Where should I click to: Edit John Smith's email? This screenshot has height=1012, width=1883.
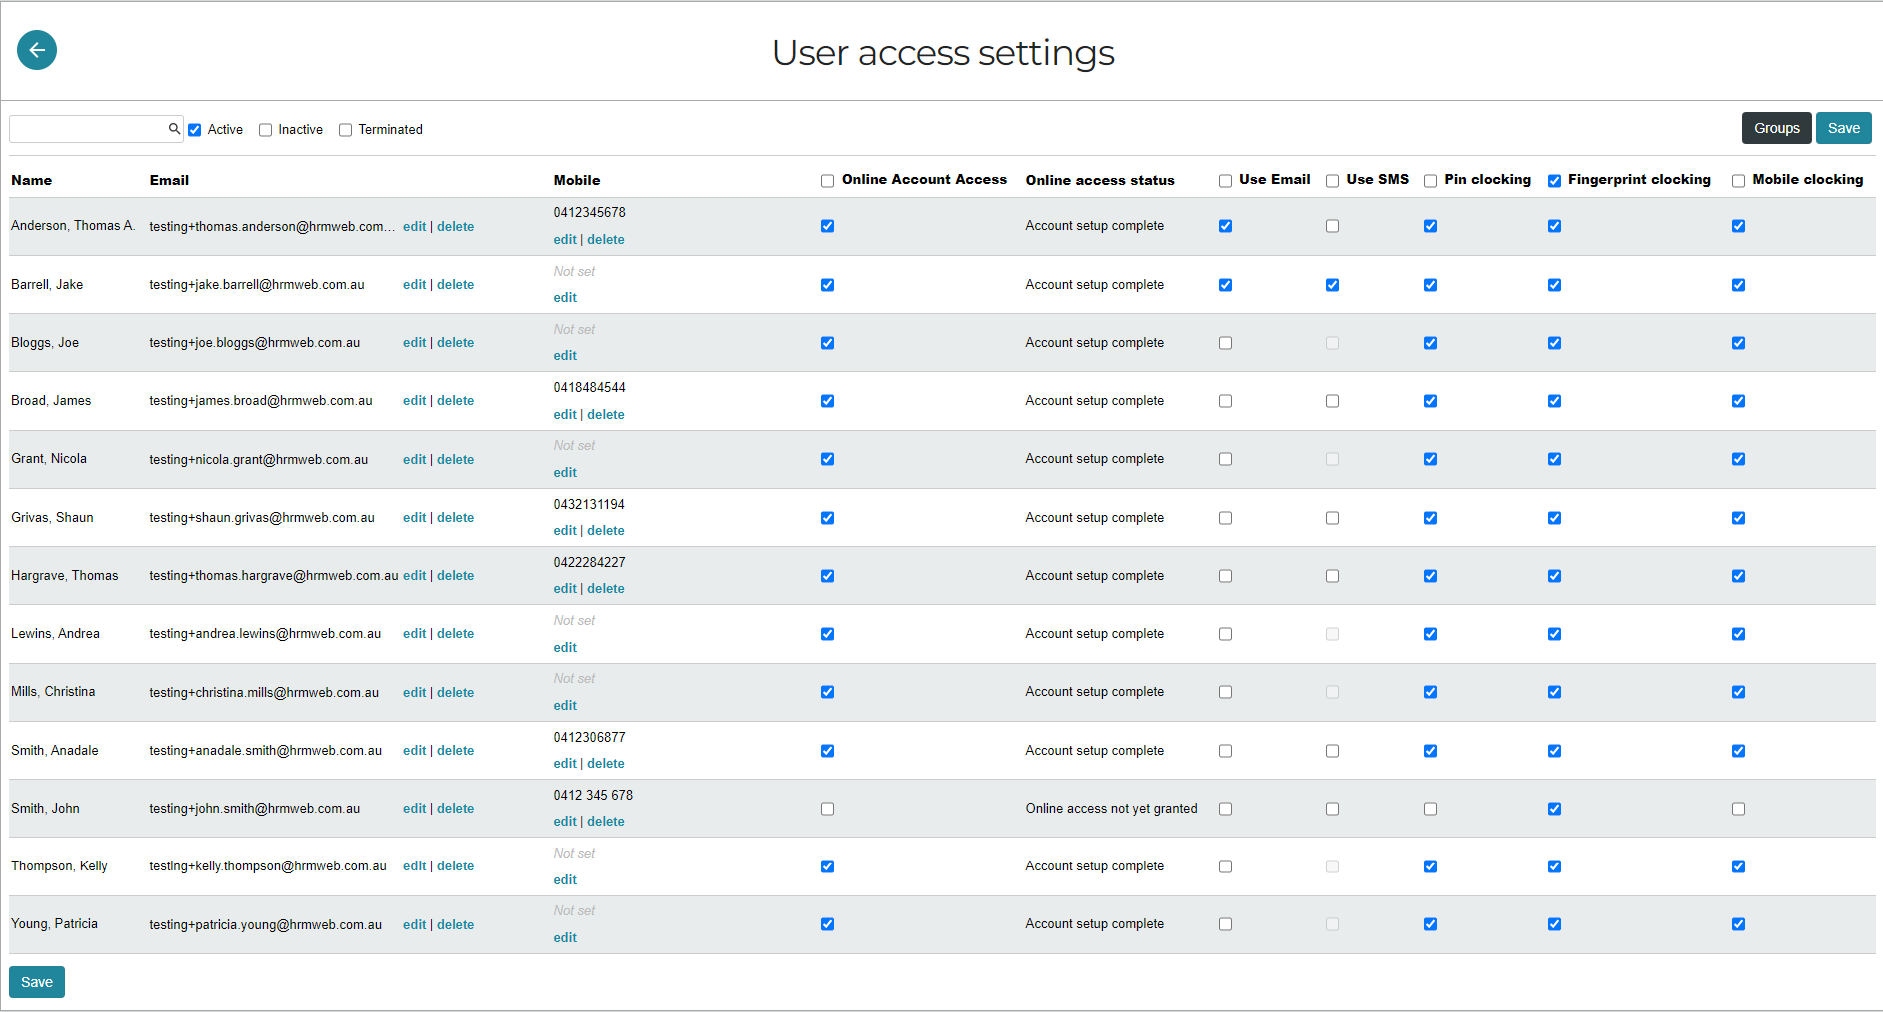click(x=414, y=809)
